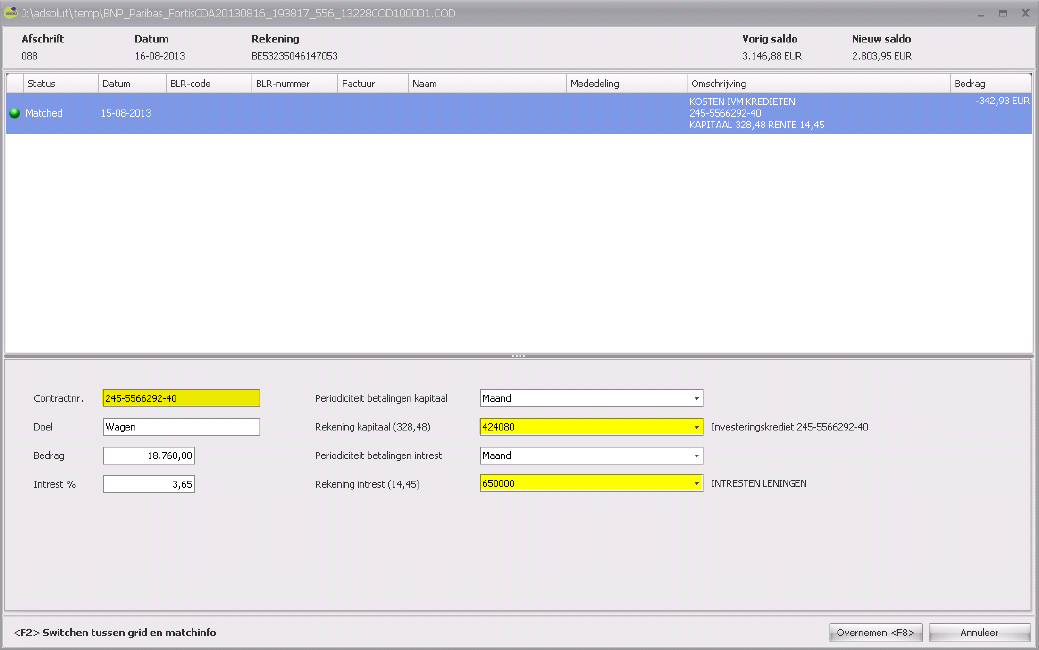This screenshot has height=650, width=1039.
Task: Expand the Rekening kapitaal account dropdown
Action: 696,427
